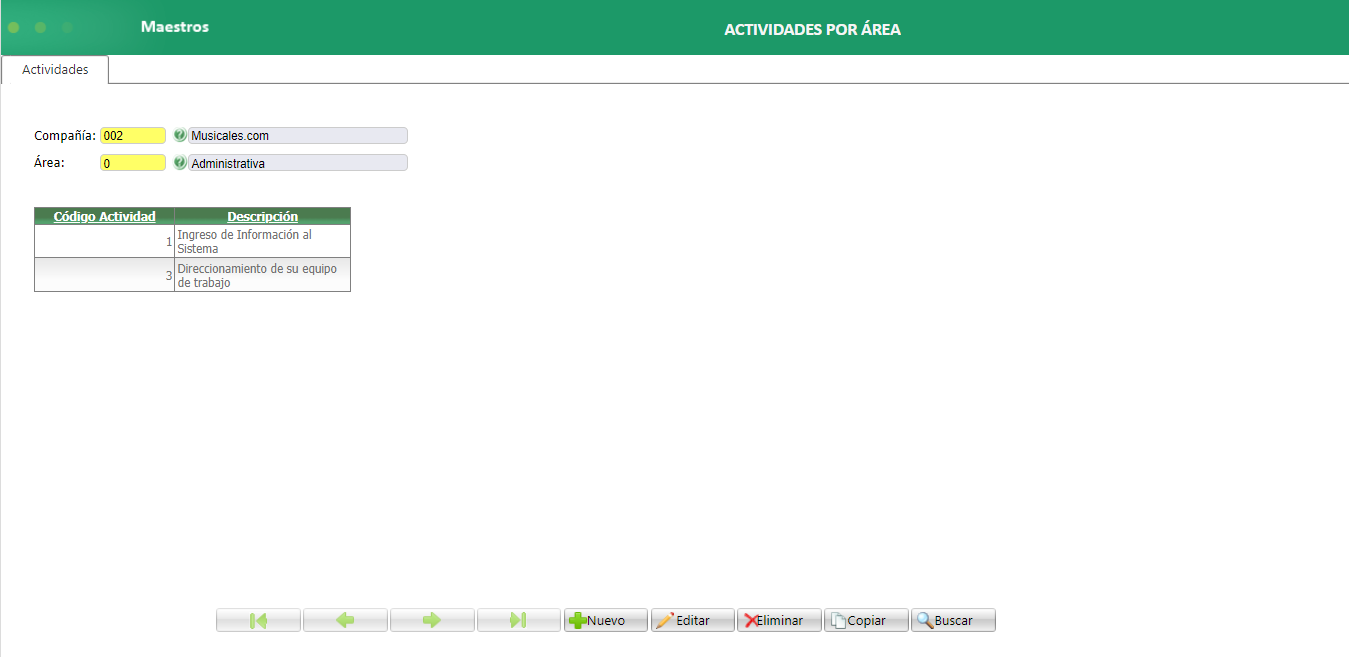Sort by Código Actividad column header
The image size is (1349, 657).
pyautogui.click(x=104, y=216)
